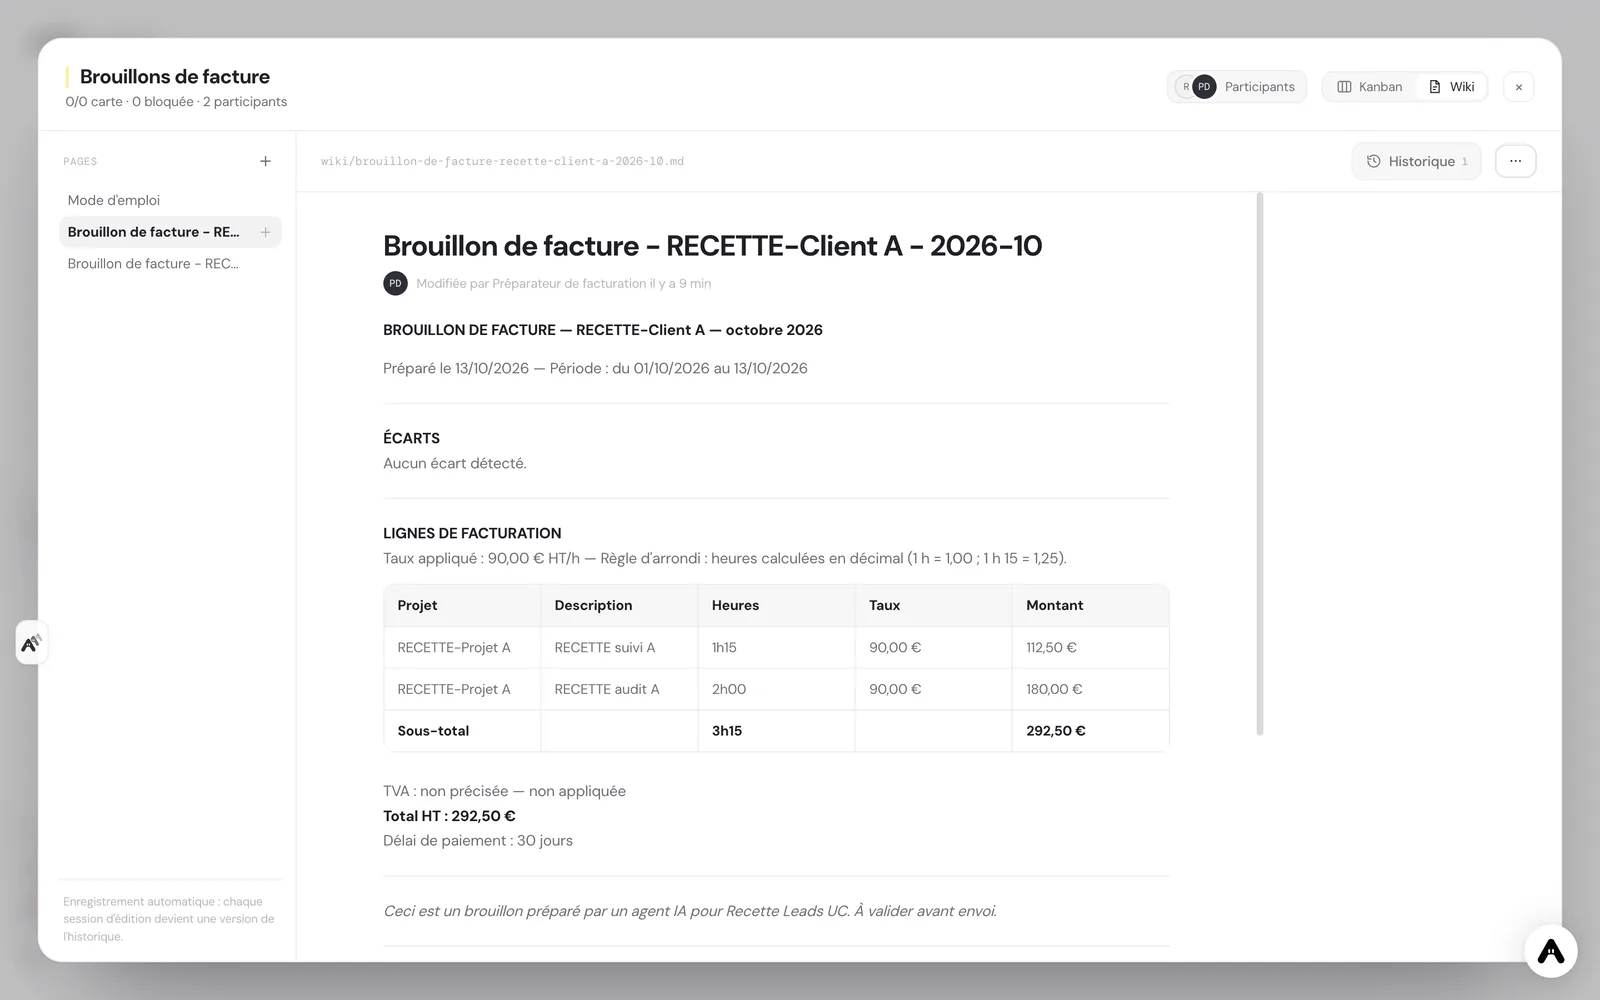The image size is (1600, 1000).
Task: Open the Mode d'emploi page
Action: [170, 200]
